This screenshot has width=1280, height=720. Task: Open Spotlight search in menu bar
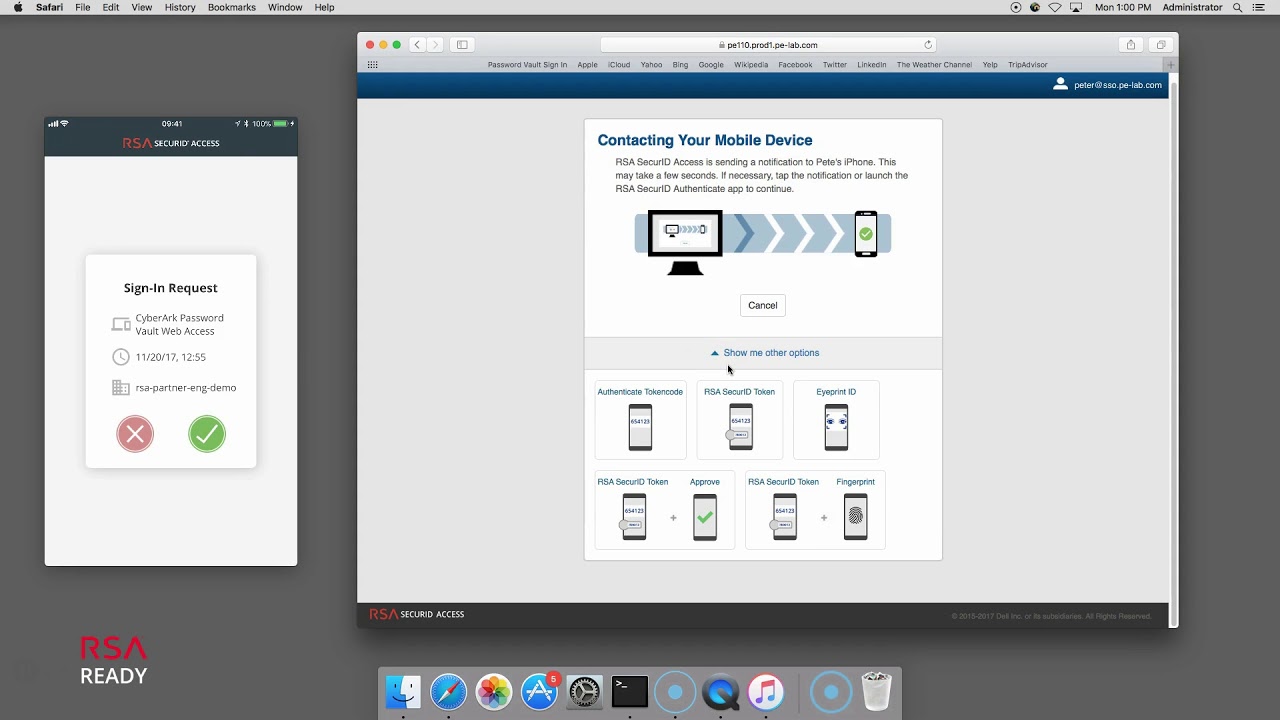point(1238,7)
